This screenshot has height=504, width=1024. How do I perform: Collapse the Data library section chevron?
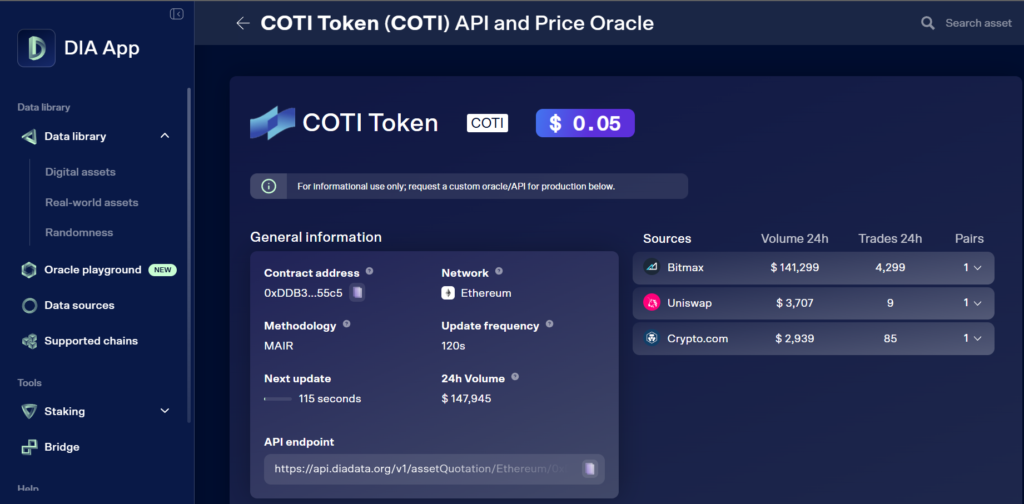coord(165,136)
